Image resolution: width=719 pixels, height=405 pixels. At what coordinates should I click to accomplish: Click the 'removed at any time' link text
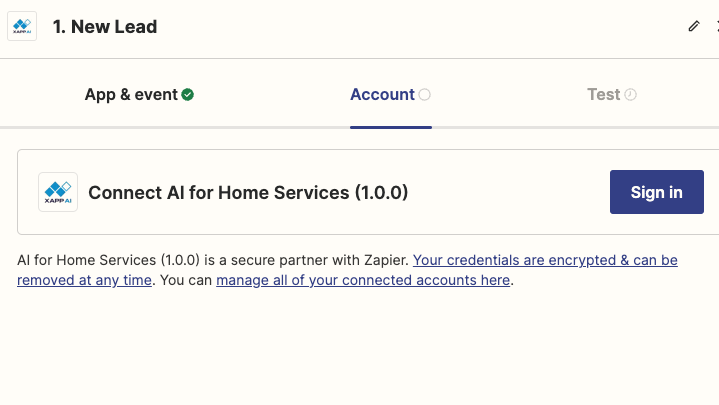(84, 280)
